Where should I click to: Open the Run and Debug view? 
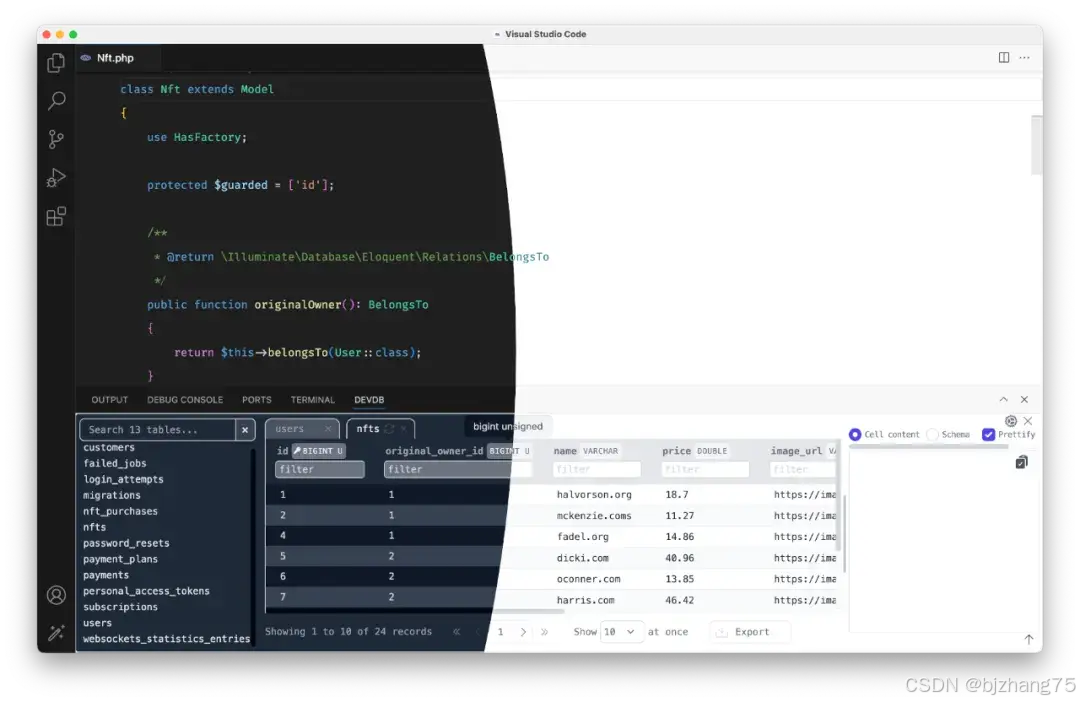click(56, 178)
